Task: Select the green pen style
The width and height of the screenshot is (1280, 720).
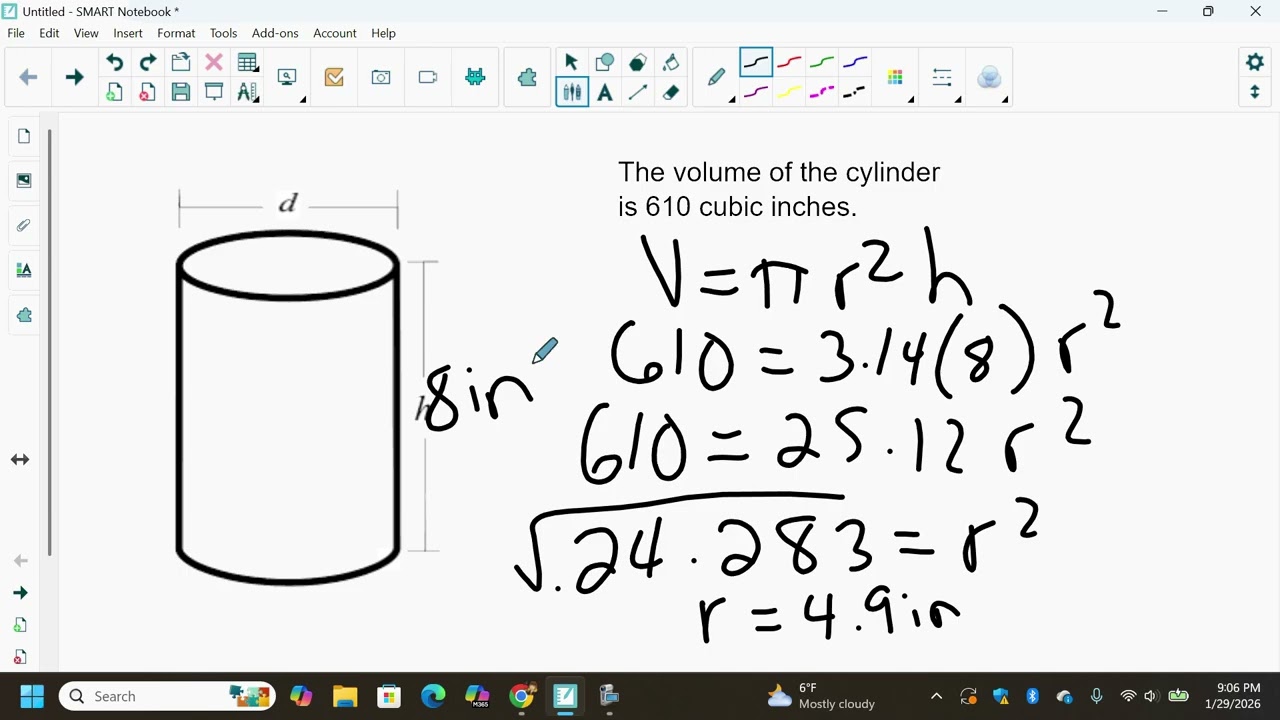Action: click(x=822, y=63)
